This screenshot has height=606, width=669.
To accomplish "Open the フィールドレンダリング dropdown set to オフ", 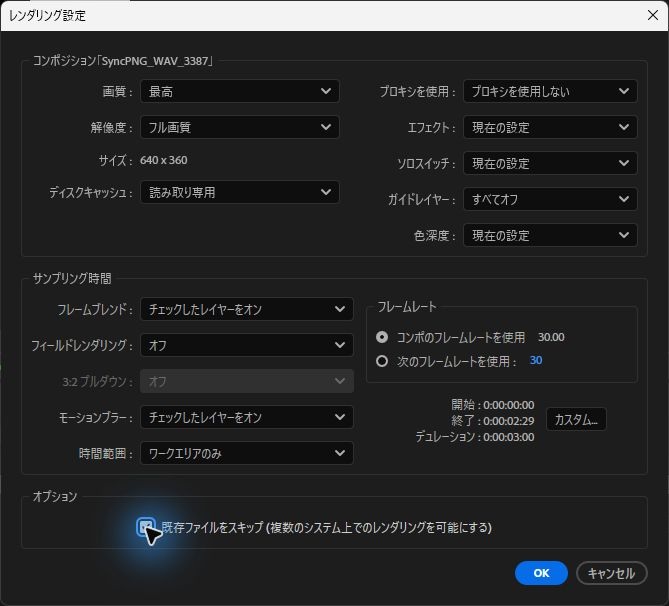I will point(247,345).
